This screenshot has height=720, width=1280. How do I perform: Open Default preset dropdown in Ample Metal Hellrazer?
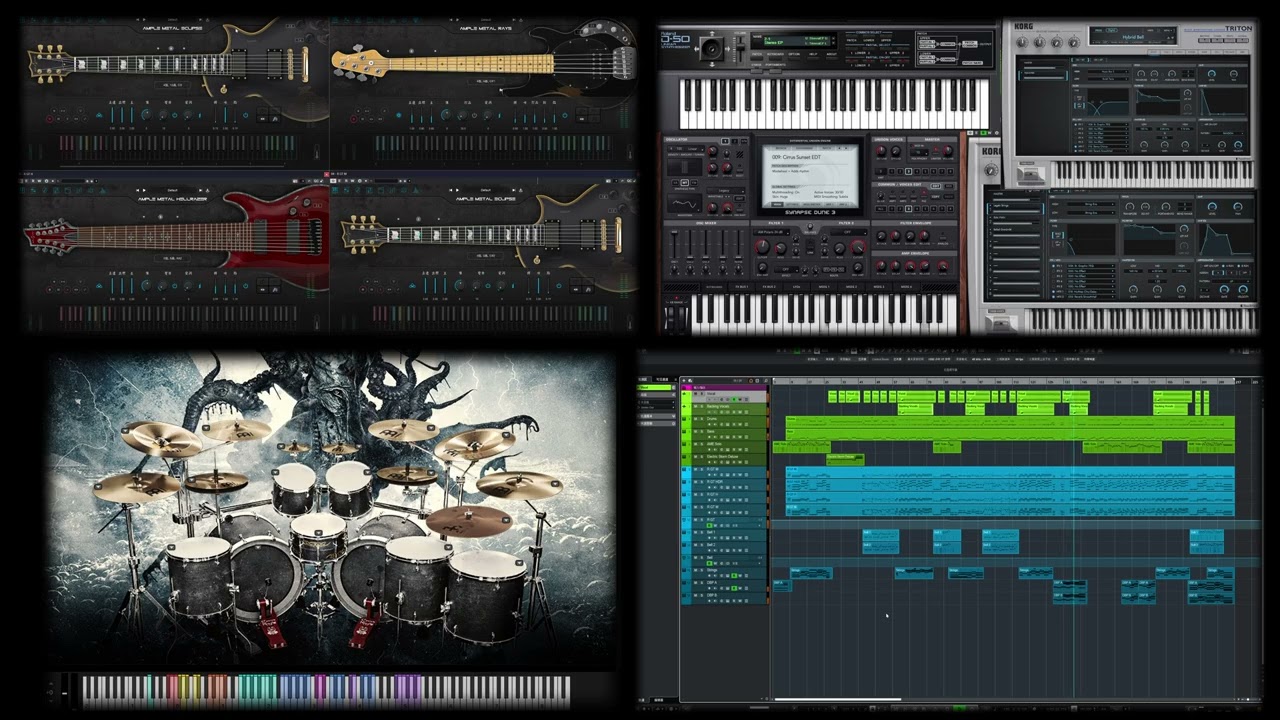tap(172, 190)
